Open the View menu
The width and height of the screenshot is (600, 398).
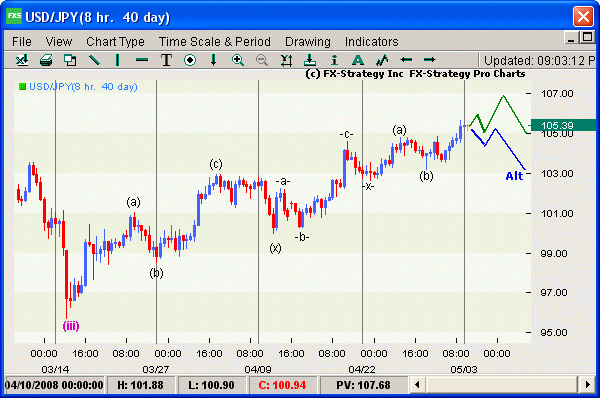pos(59,41)
